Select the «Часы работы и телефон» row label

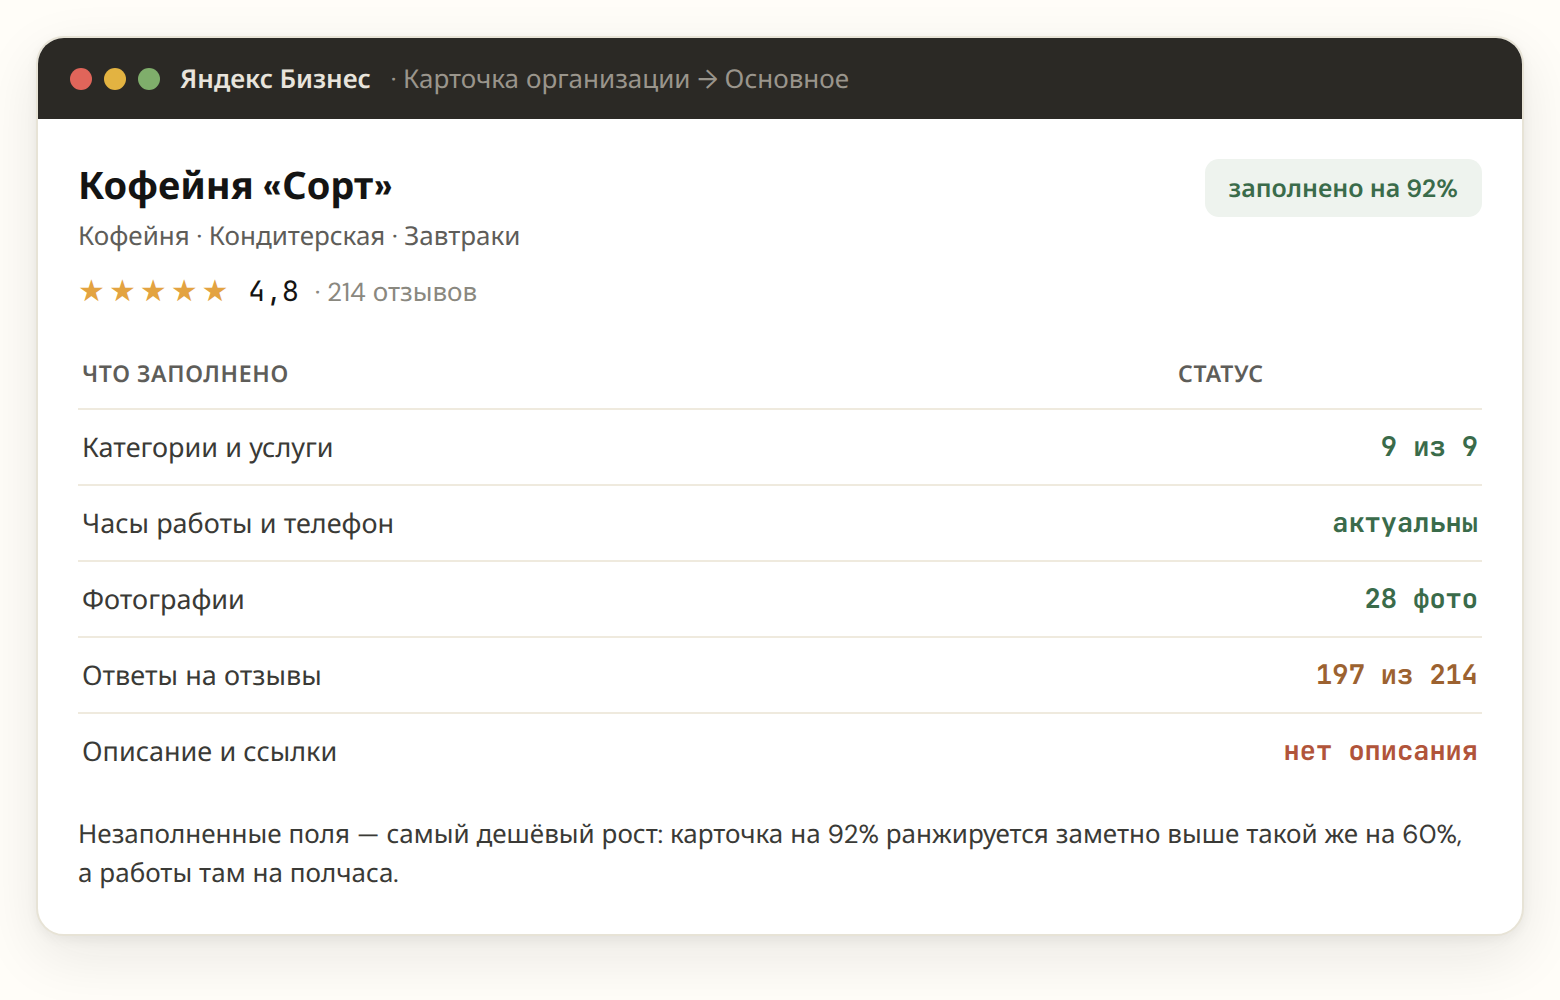pyautogui.click(x=238, y=523)
